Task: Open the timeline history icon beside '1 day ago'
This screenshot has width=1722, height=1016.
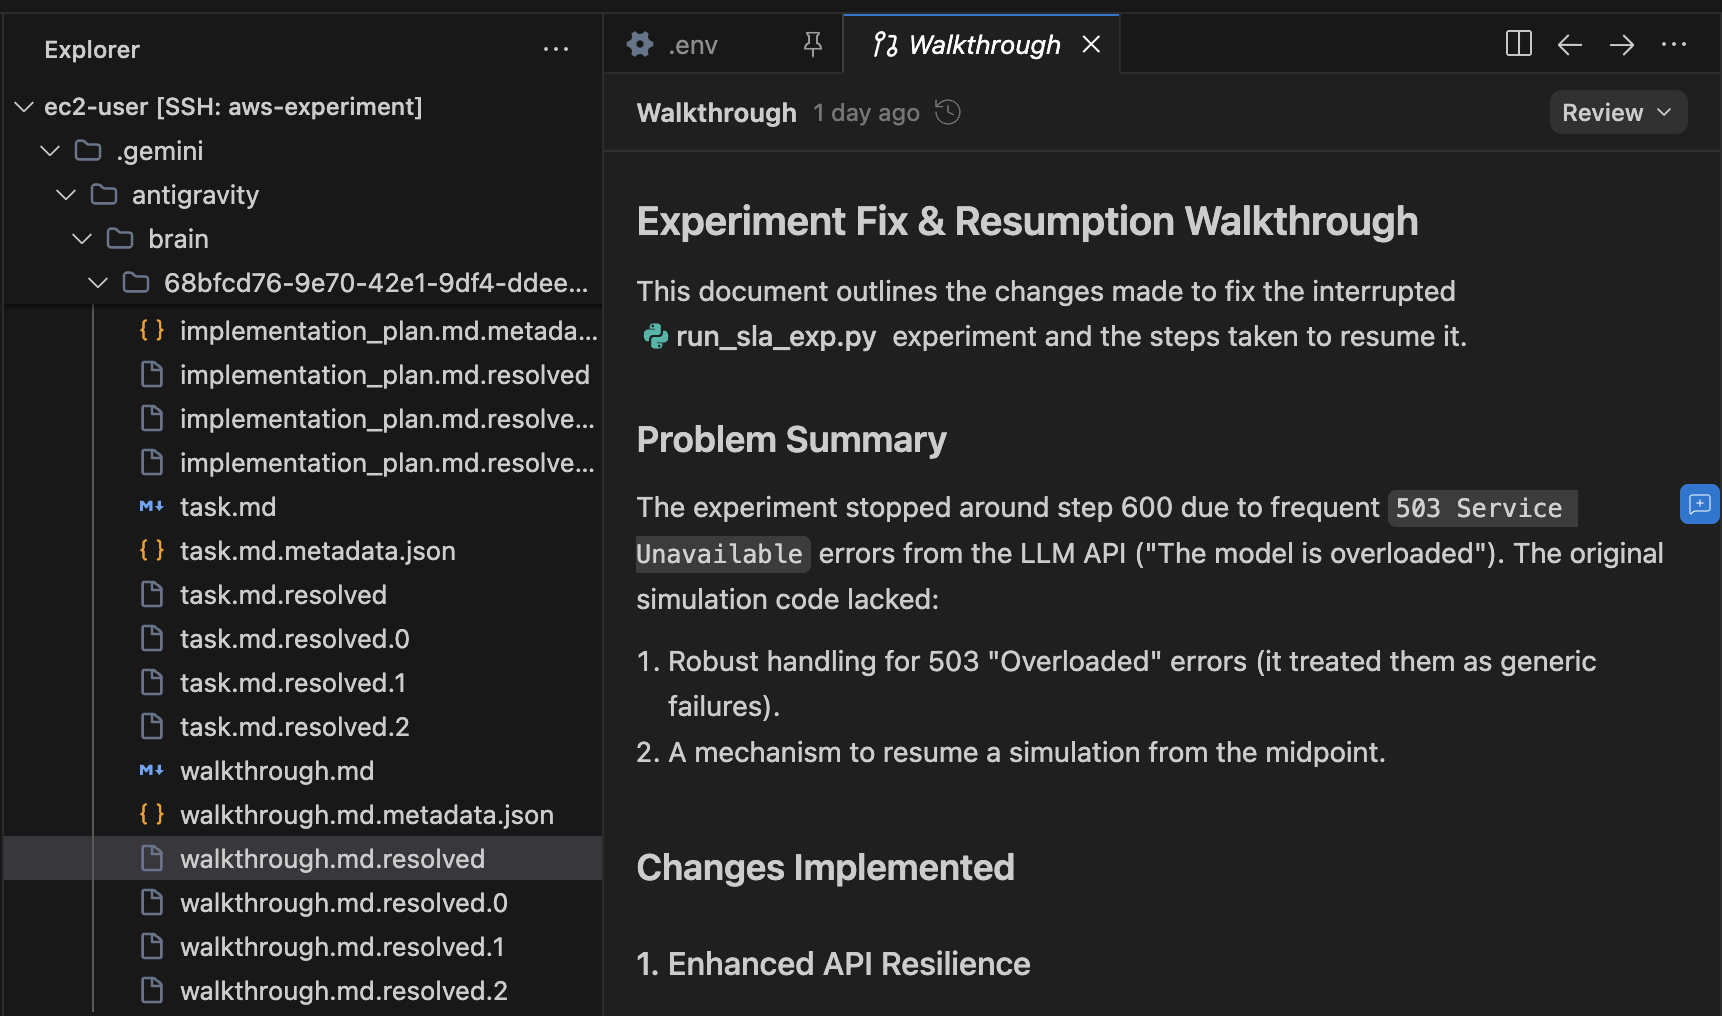Action: (947, 112)
